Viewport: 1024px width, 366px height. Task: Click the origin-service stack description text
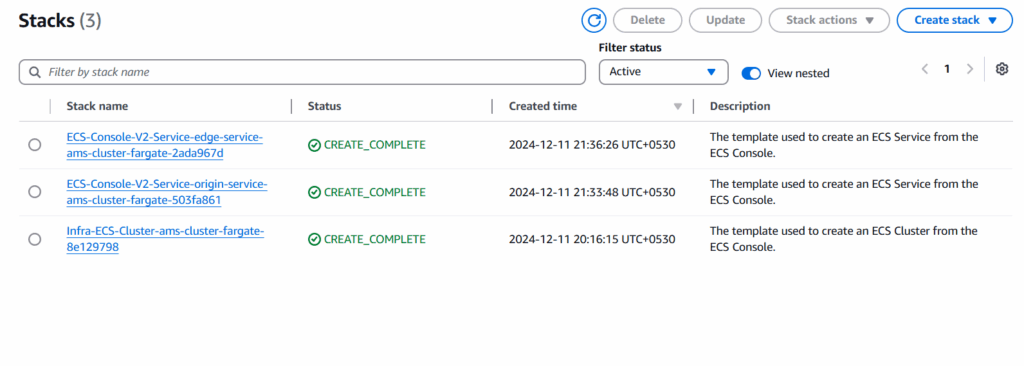pyautogui.click(x=844, y=192)
